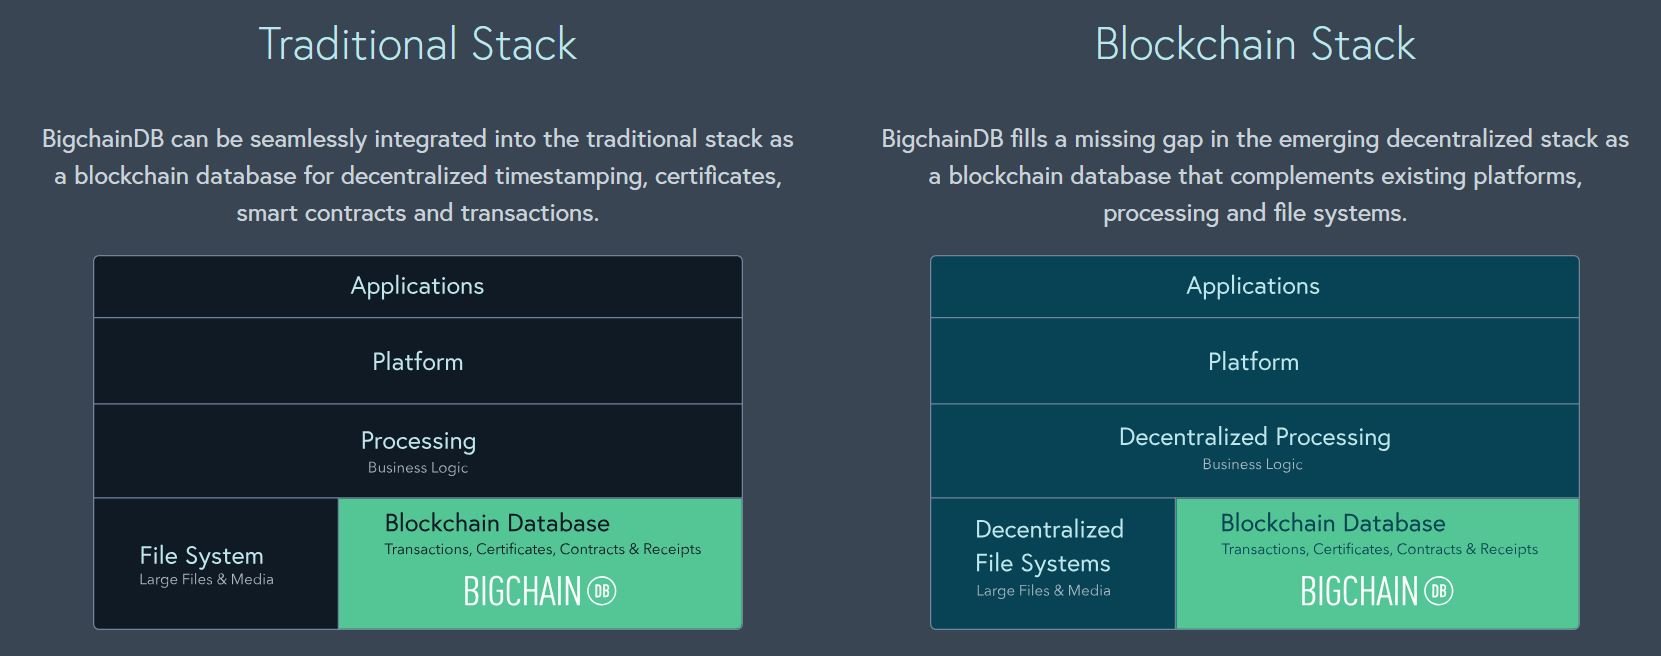Click Blockchain Database title in Traditional Stack

(x=497, y=523)
